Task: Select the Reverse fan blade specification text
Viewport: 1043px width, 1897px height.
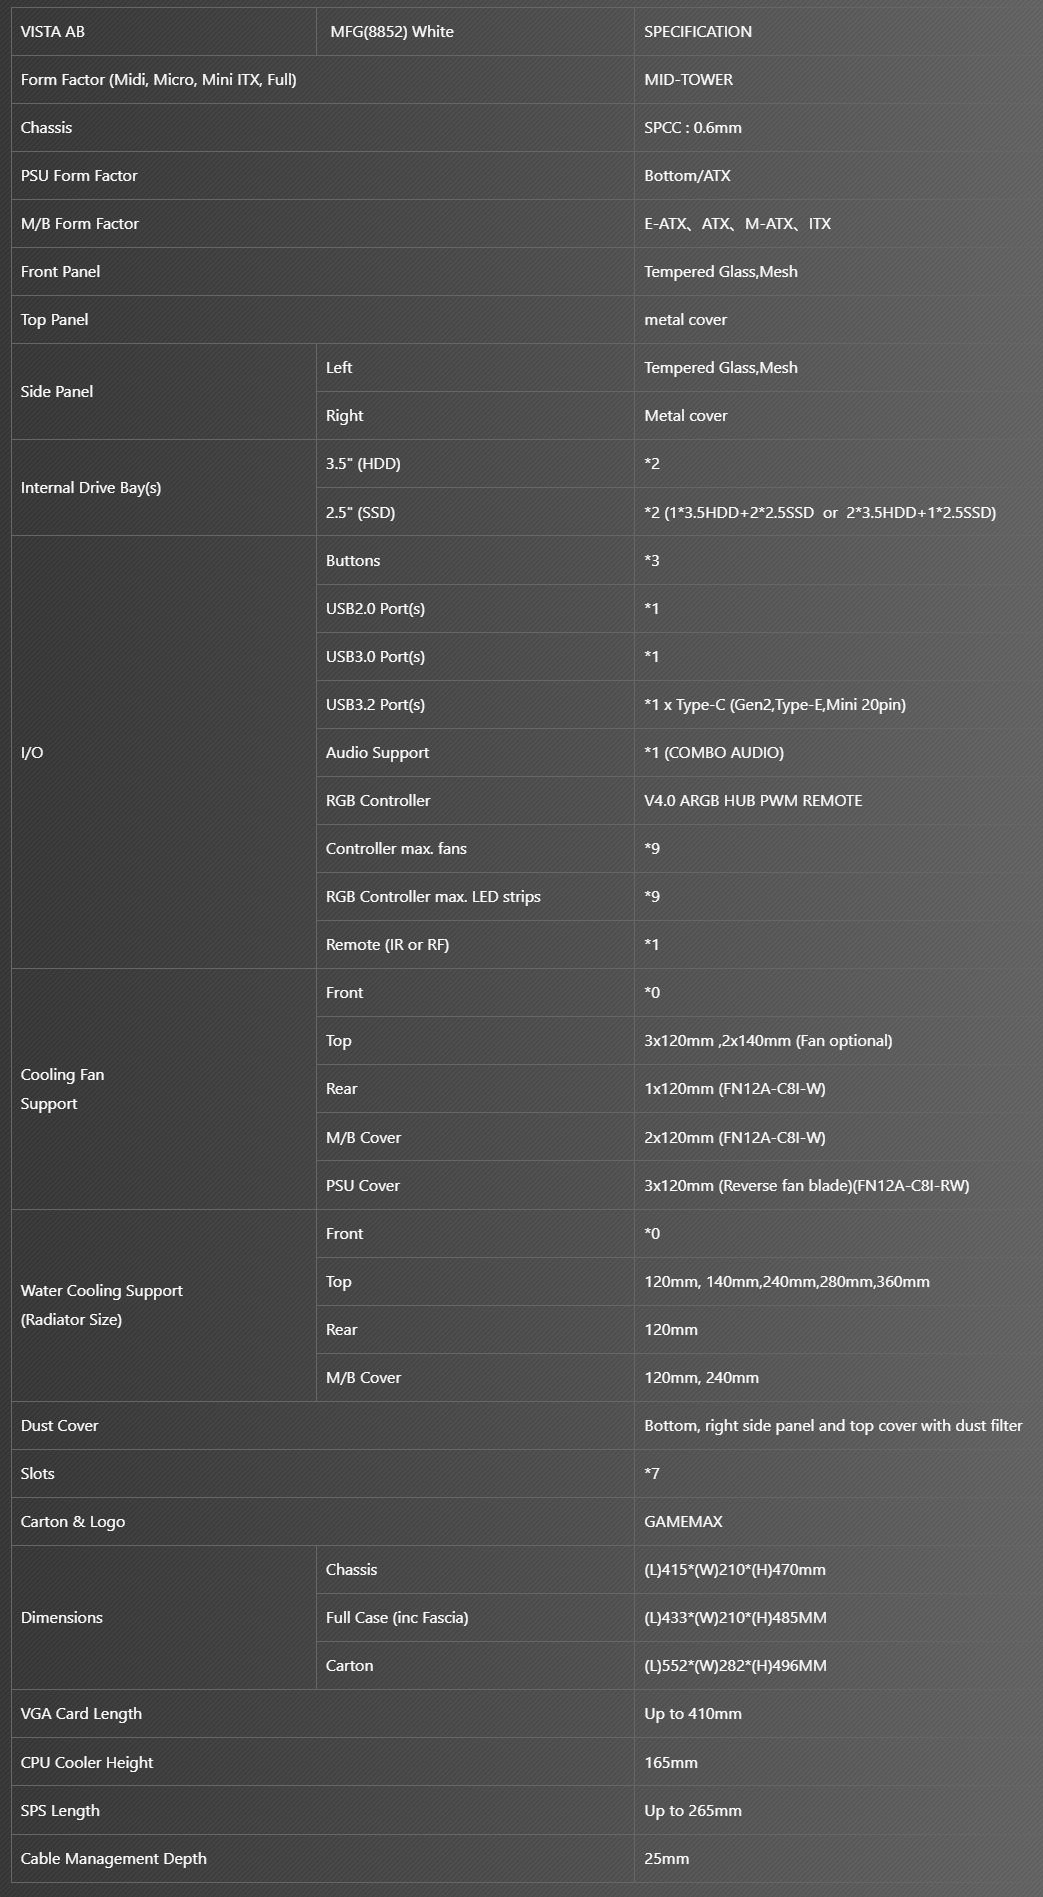Action: click(x=807, y=1186)
